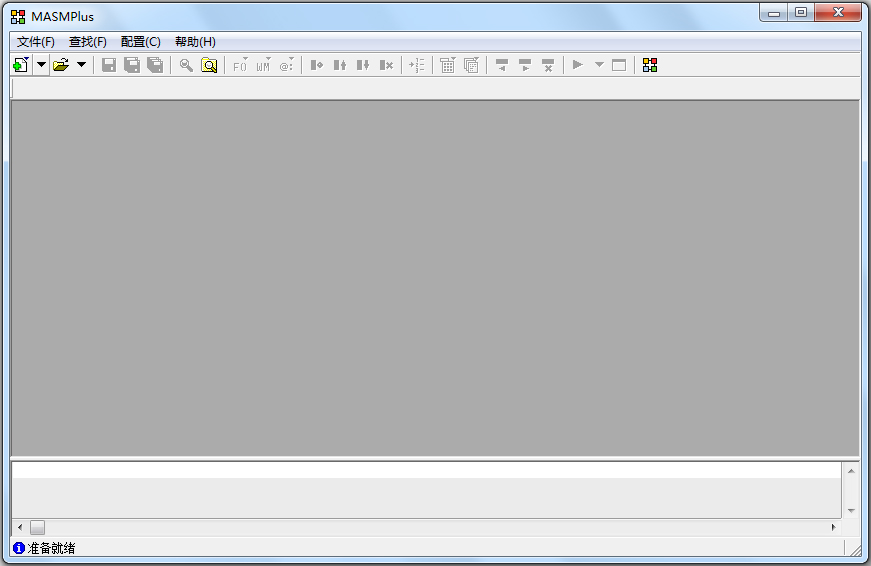Open the 配置(C) menu

[x=140, y=42]
